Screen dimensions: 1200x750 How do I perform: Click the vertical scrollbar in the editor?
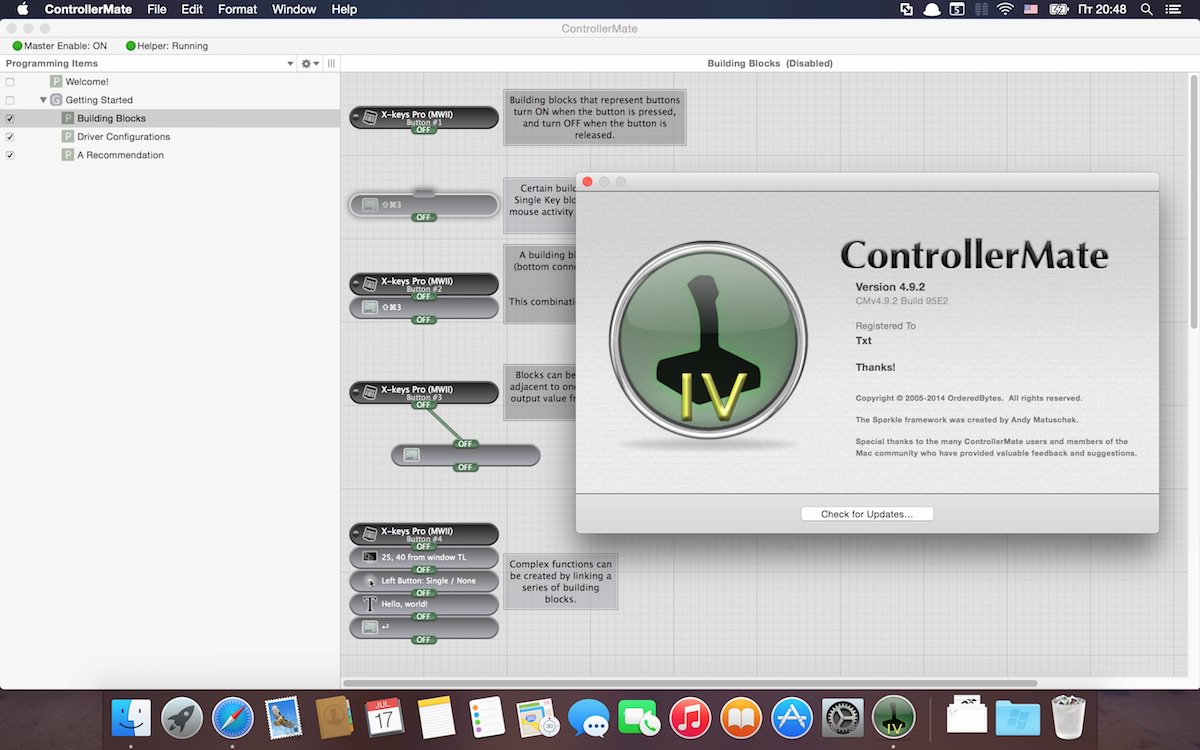pyautogui.click(x=1194, y=200)
